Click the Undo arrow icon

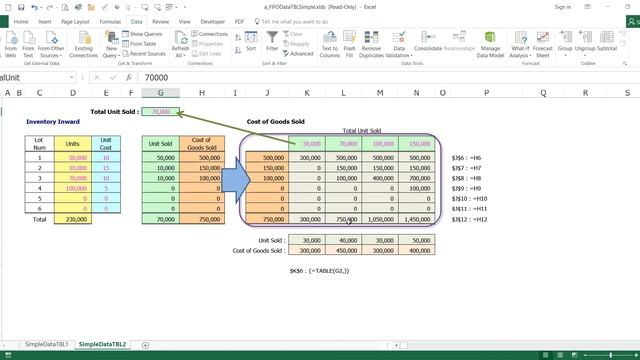[x=34, y=7]
